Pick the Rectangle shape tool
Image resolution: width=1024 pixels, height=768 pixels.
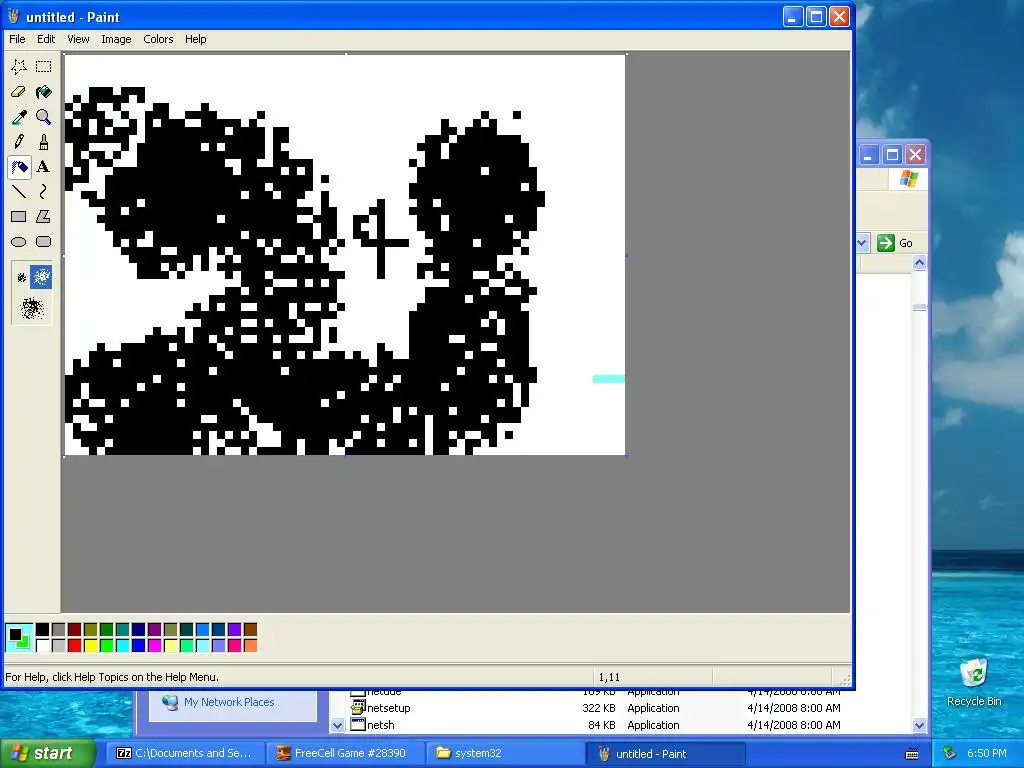click(19, 217)
